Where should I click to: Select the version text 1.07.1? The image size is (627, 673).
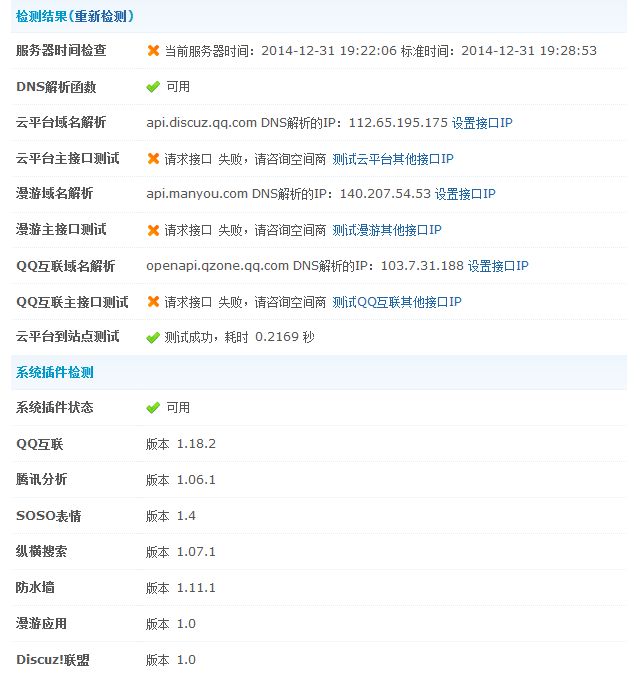coord(196,552)
